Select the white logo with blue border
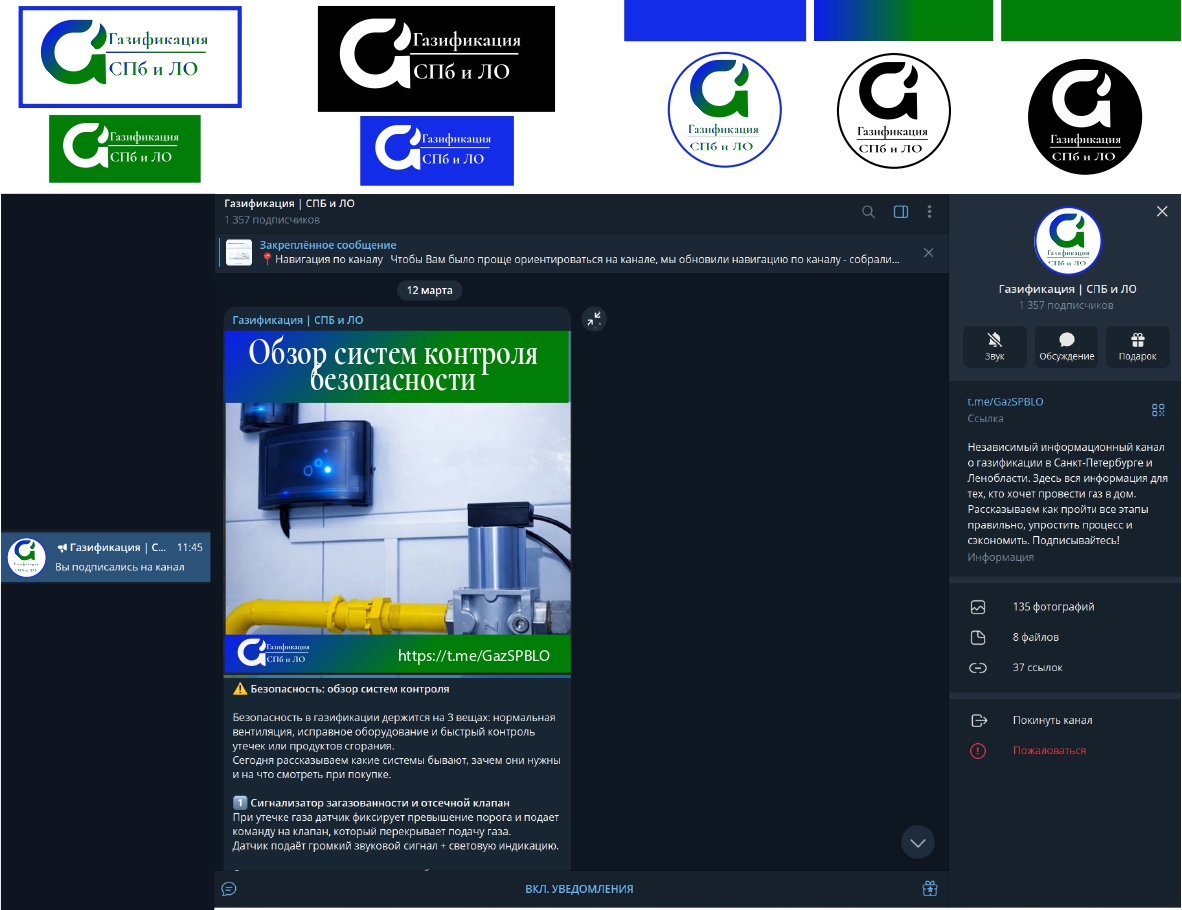The image size is (1182, 910). pyautogui.click(x=130, y=57)
